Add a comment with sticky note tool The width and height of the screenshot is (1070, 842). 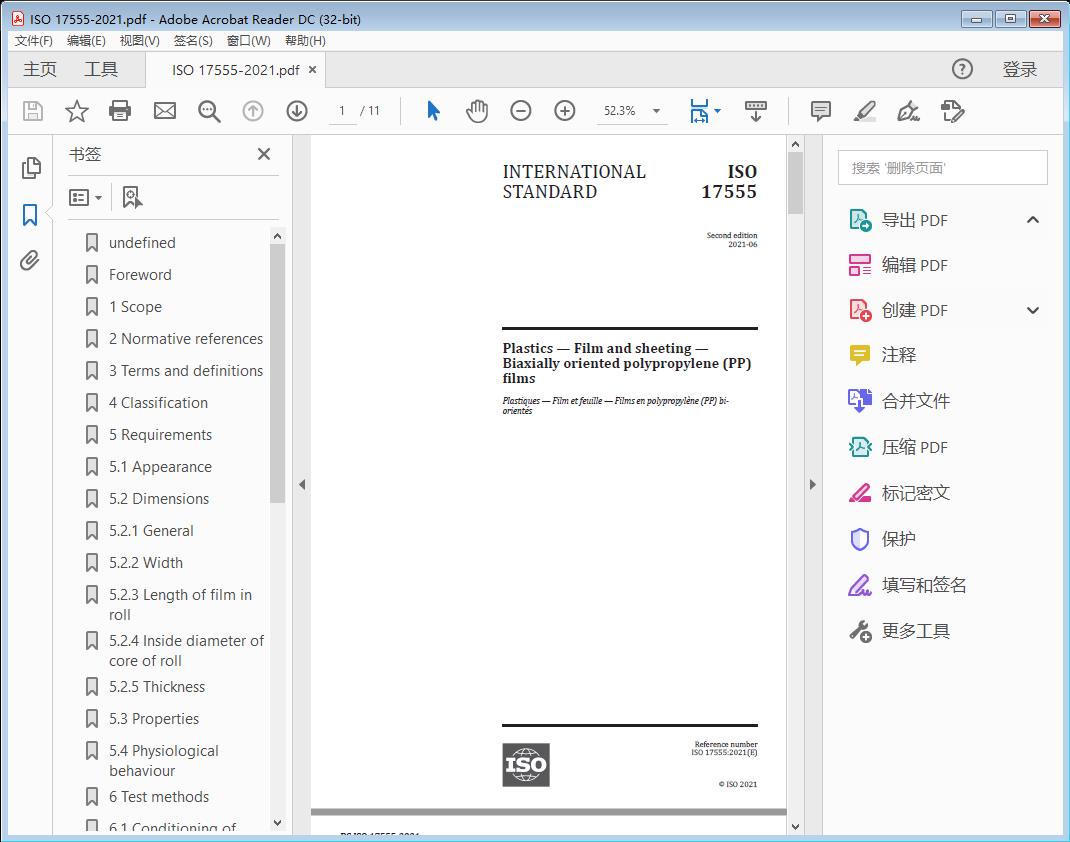[x=821, y=111]
